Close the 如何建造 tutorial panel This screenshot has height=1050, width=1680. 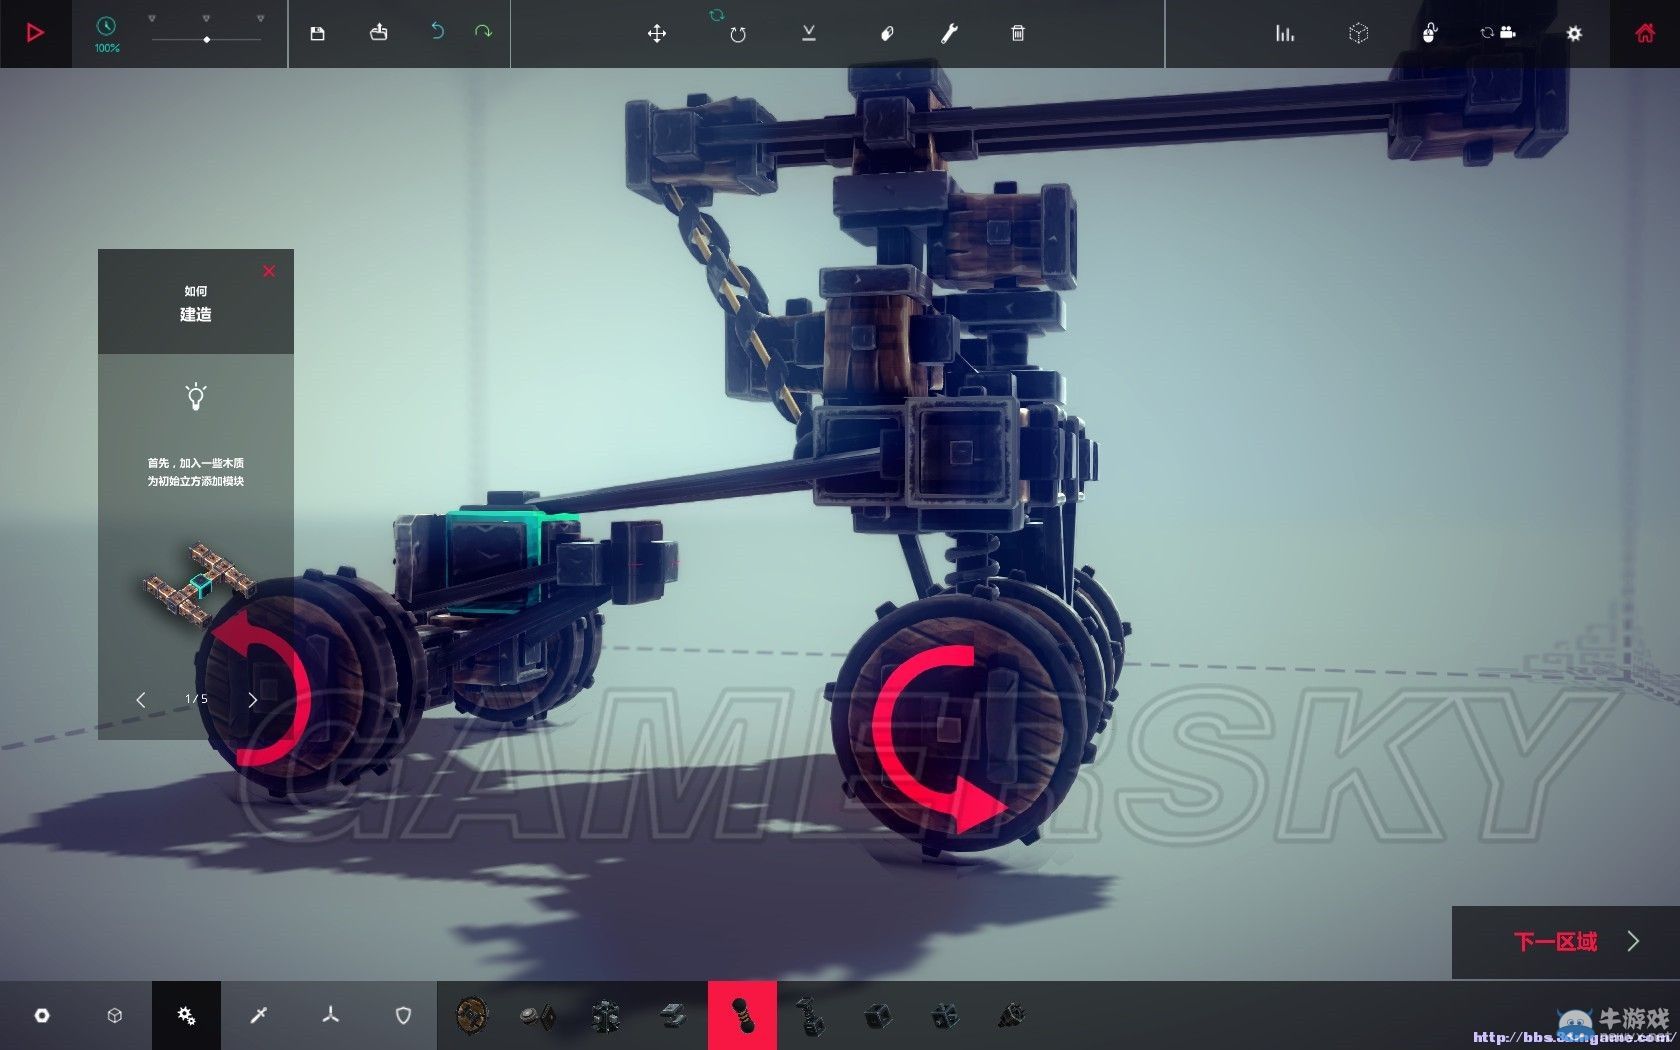coord(269,271)
